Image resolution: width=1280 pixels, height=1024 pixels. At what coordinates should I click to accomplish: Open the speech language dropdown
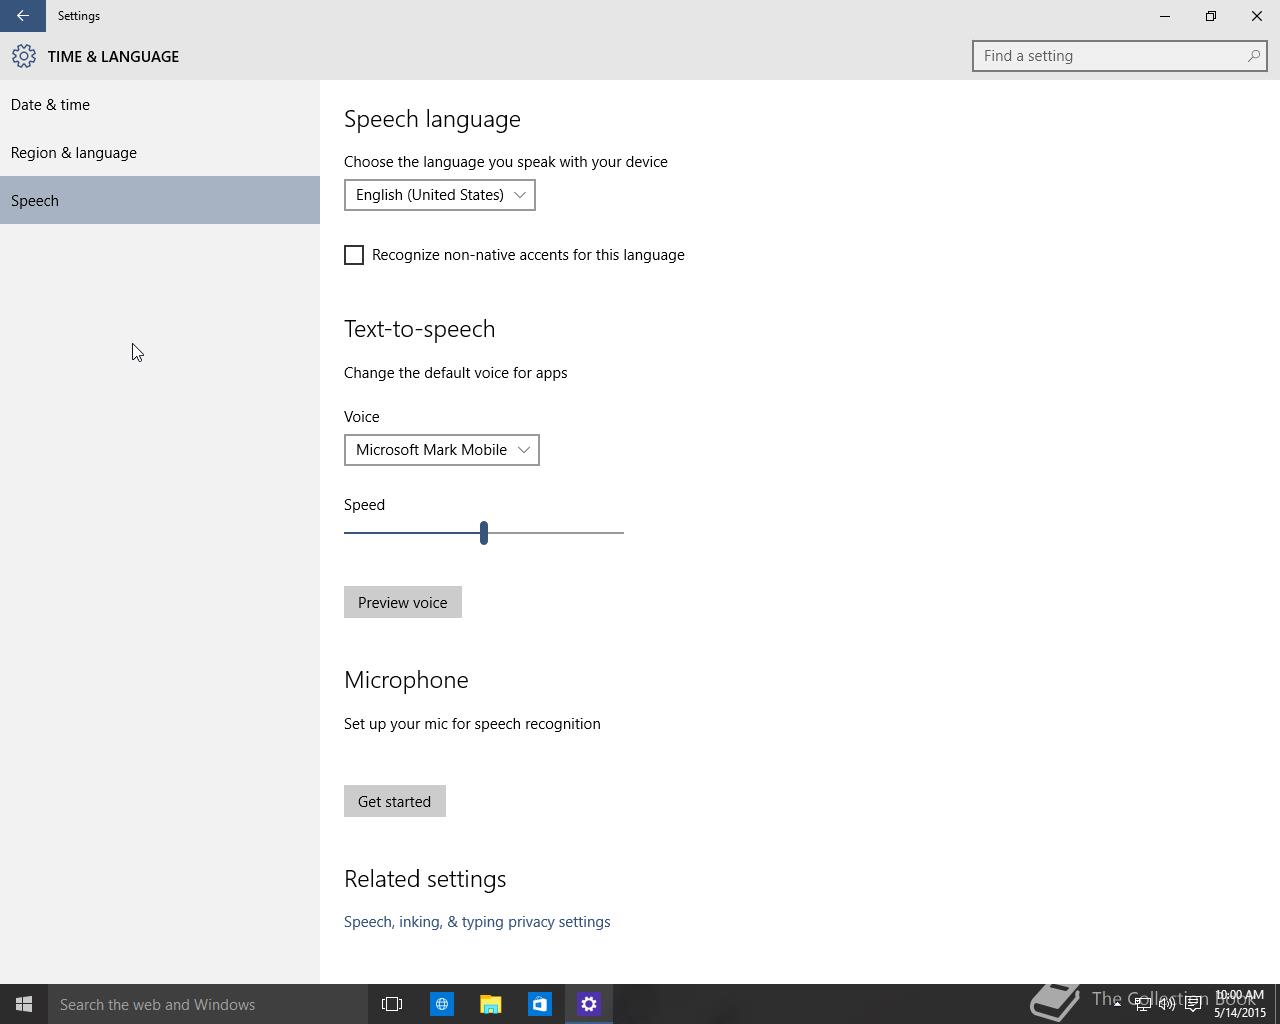point(440,195)
